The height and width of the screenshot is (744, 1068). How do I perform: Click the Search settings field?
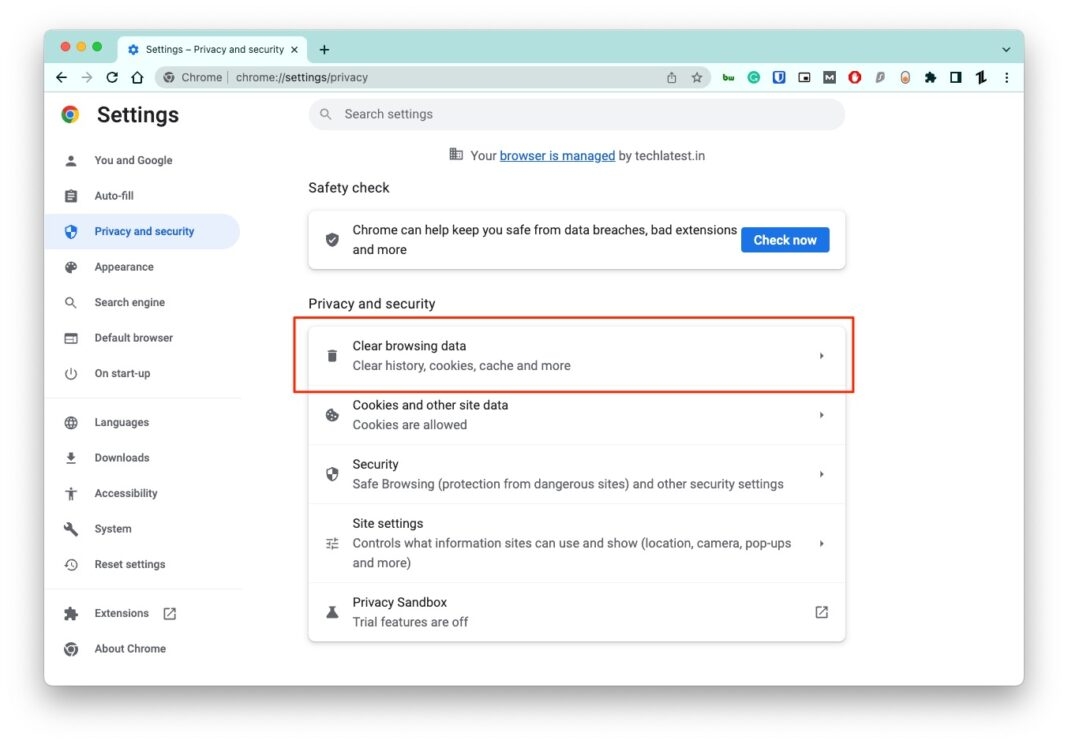click(577, 114)
